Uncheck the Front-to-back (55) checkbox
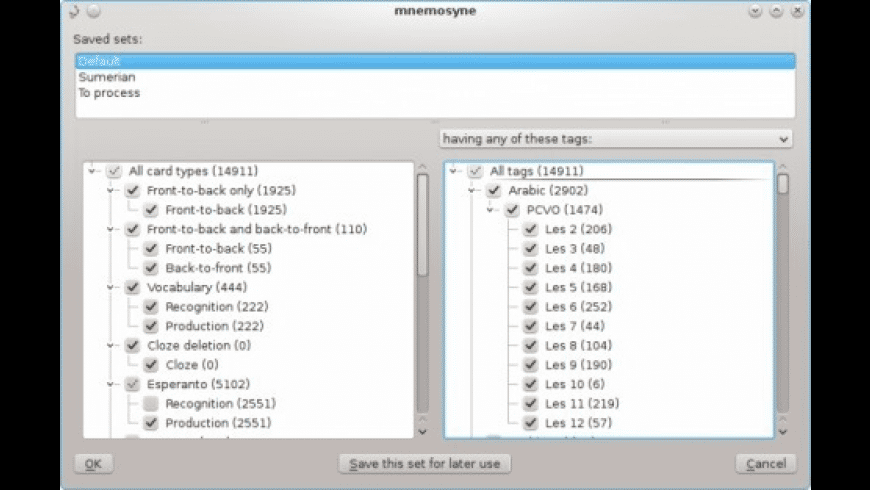 [x=151, y=249]
